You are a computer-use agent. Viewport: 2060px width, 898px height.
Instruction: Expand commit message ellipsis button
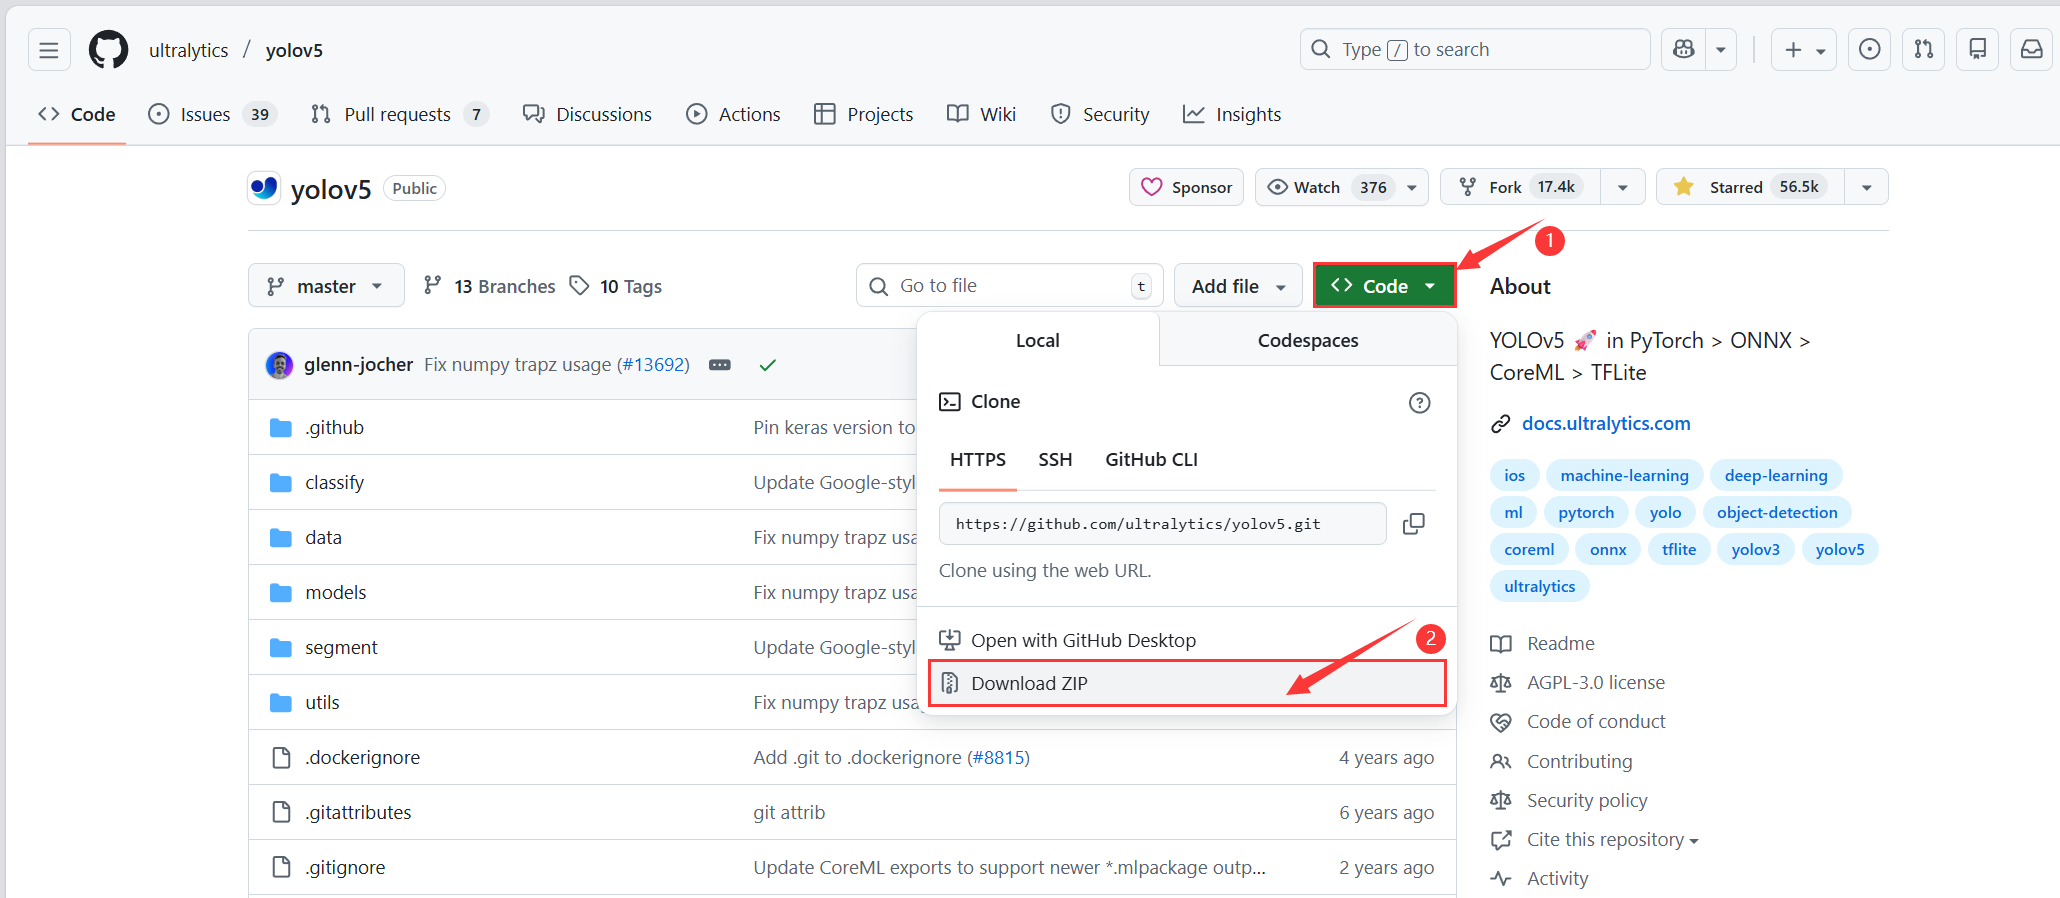tap(720, 365)
